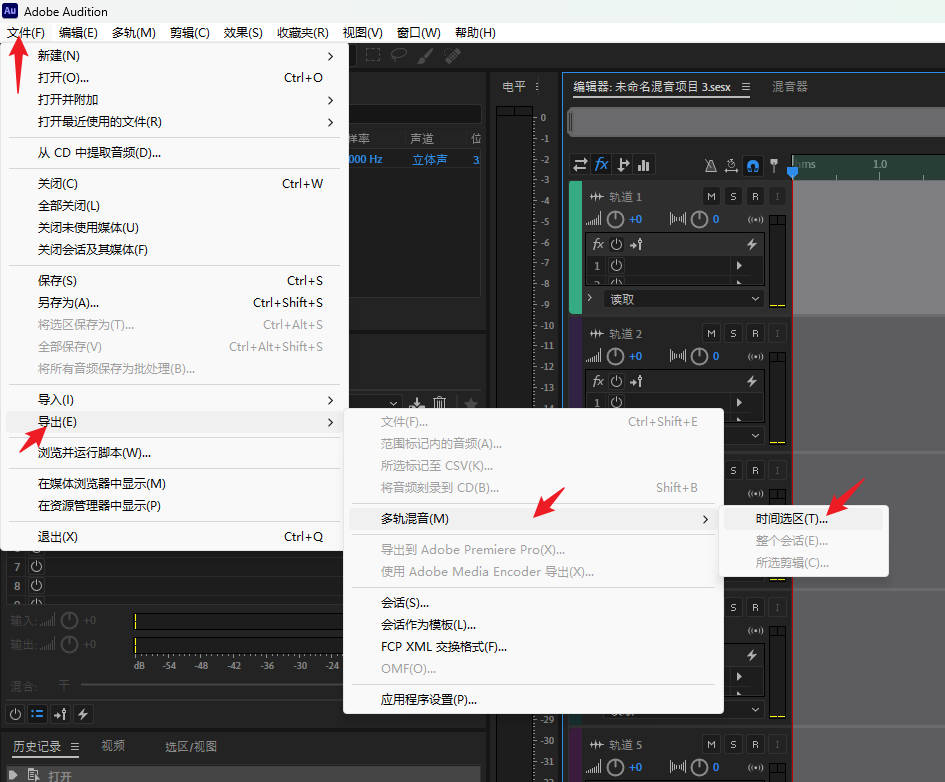Solo 轨道 1 with the S button
945x782 pixels.
pos(733,196)
